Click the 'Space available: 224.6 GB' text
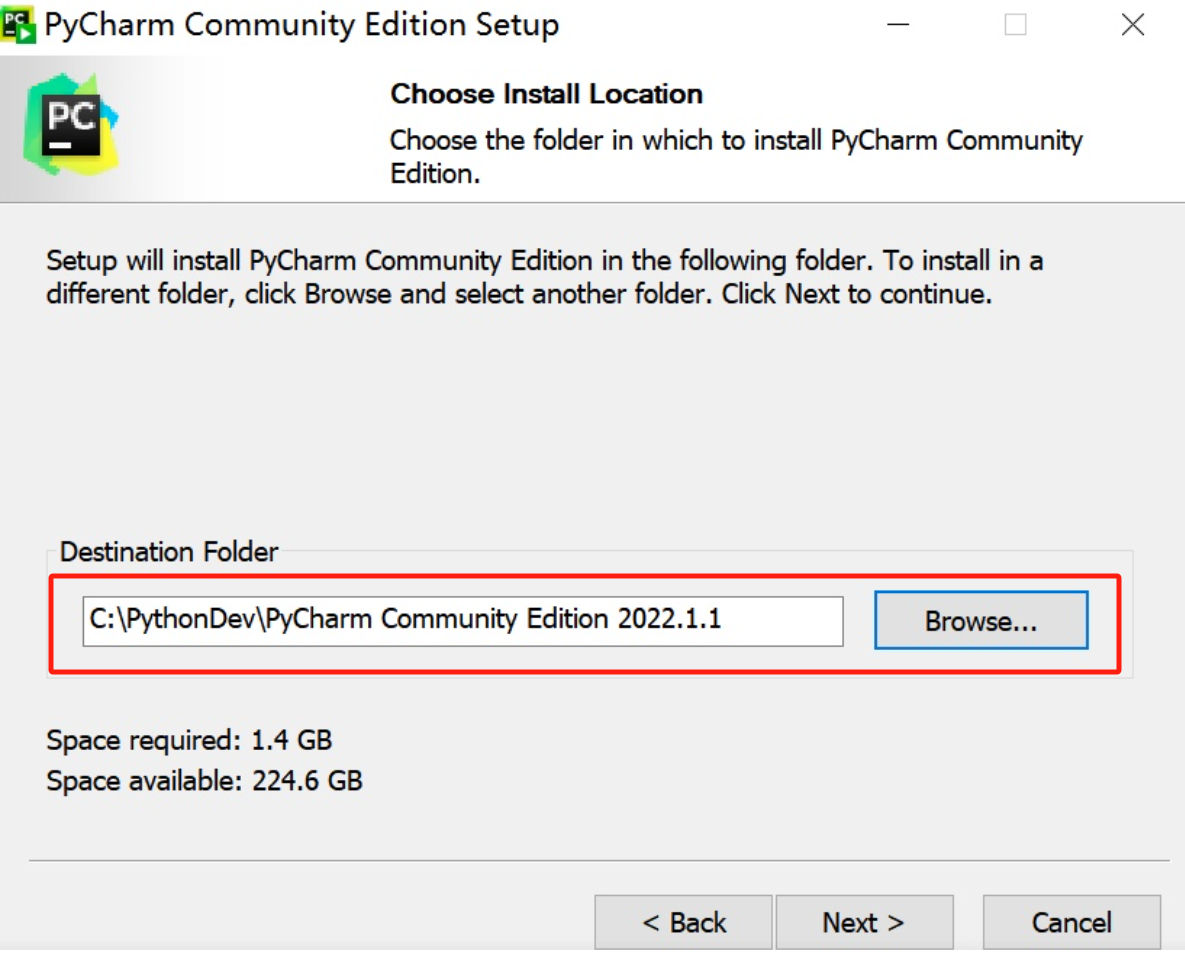This screenshot has width=1185, height=954. [x=204, y=780]
